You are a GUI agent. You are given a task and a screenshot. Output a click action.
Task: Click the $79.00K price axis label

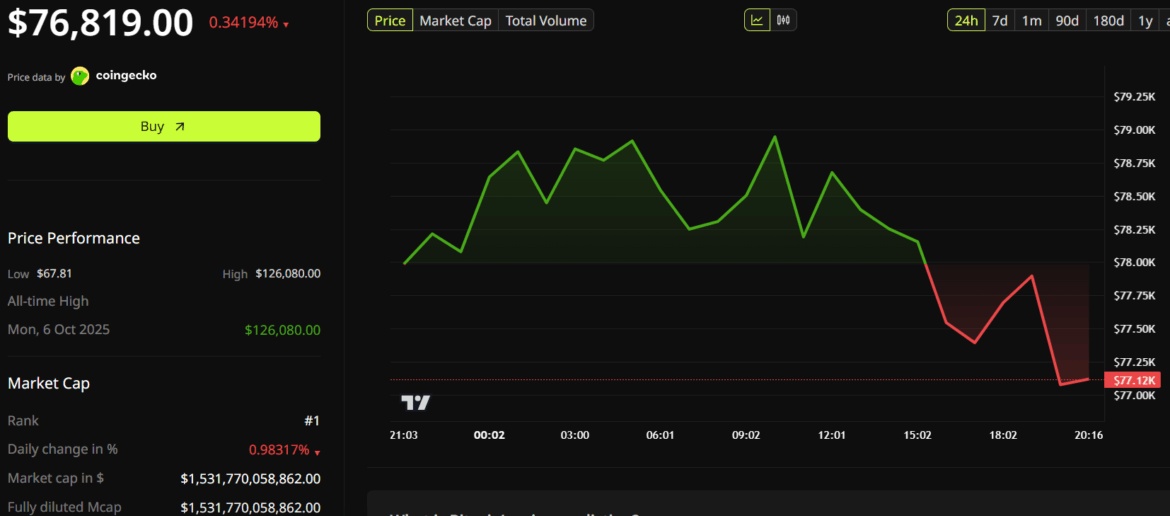1134,130
